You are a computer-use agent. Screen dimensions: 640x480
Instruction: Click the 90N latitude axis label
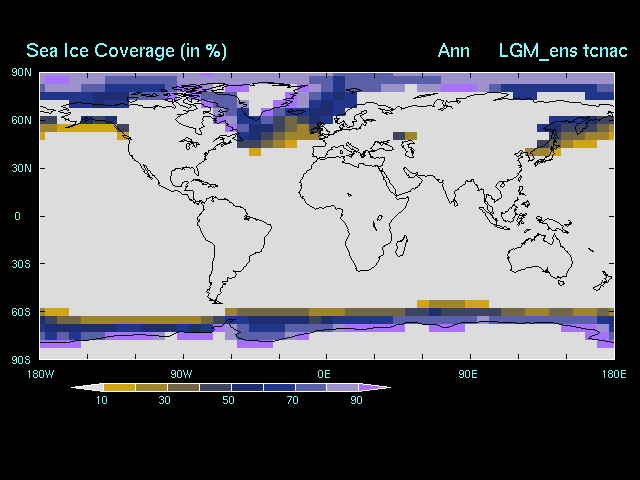pos(21,72)
